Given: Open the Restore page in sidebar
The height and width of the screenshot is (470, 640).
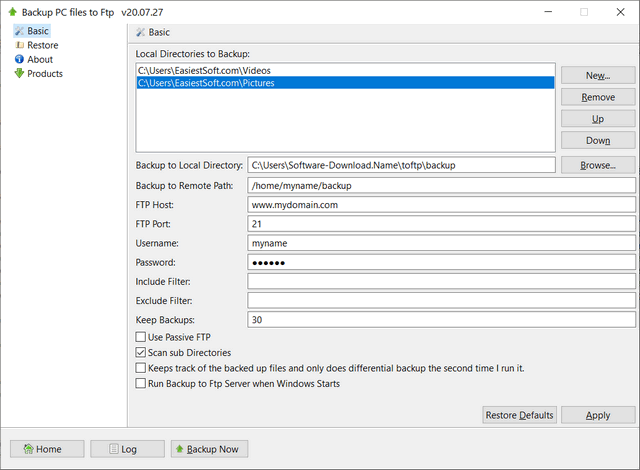Looking at the screenshot, I should 37,45.
